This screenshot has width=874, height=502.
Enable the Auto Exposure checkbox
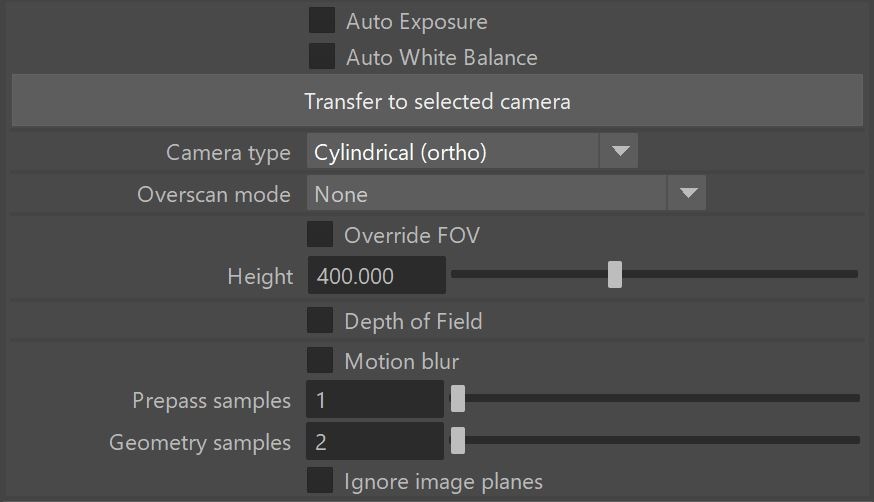tap(322, 21)
